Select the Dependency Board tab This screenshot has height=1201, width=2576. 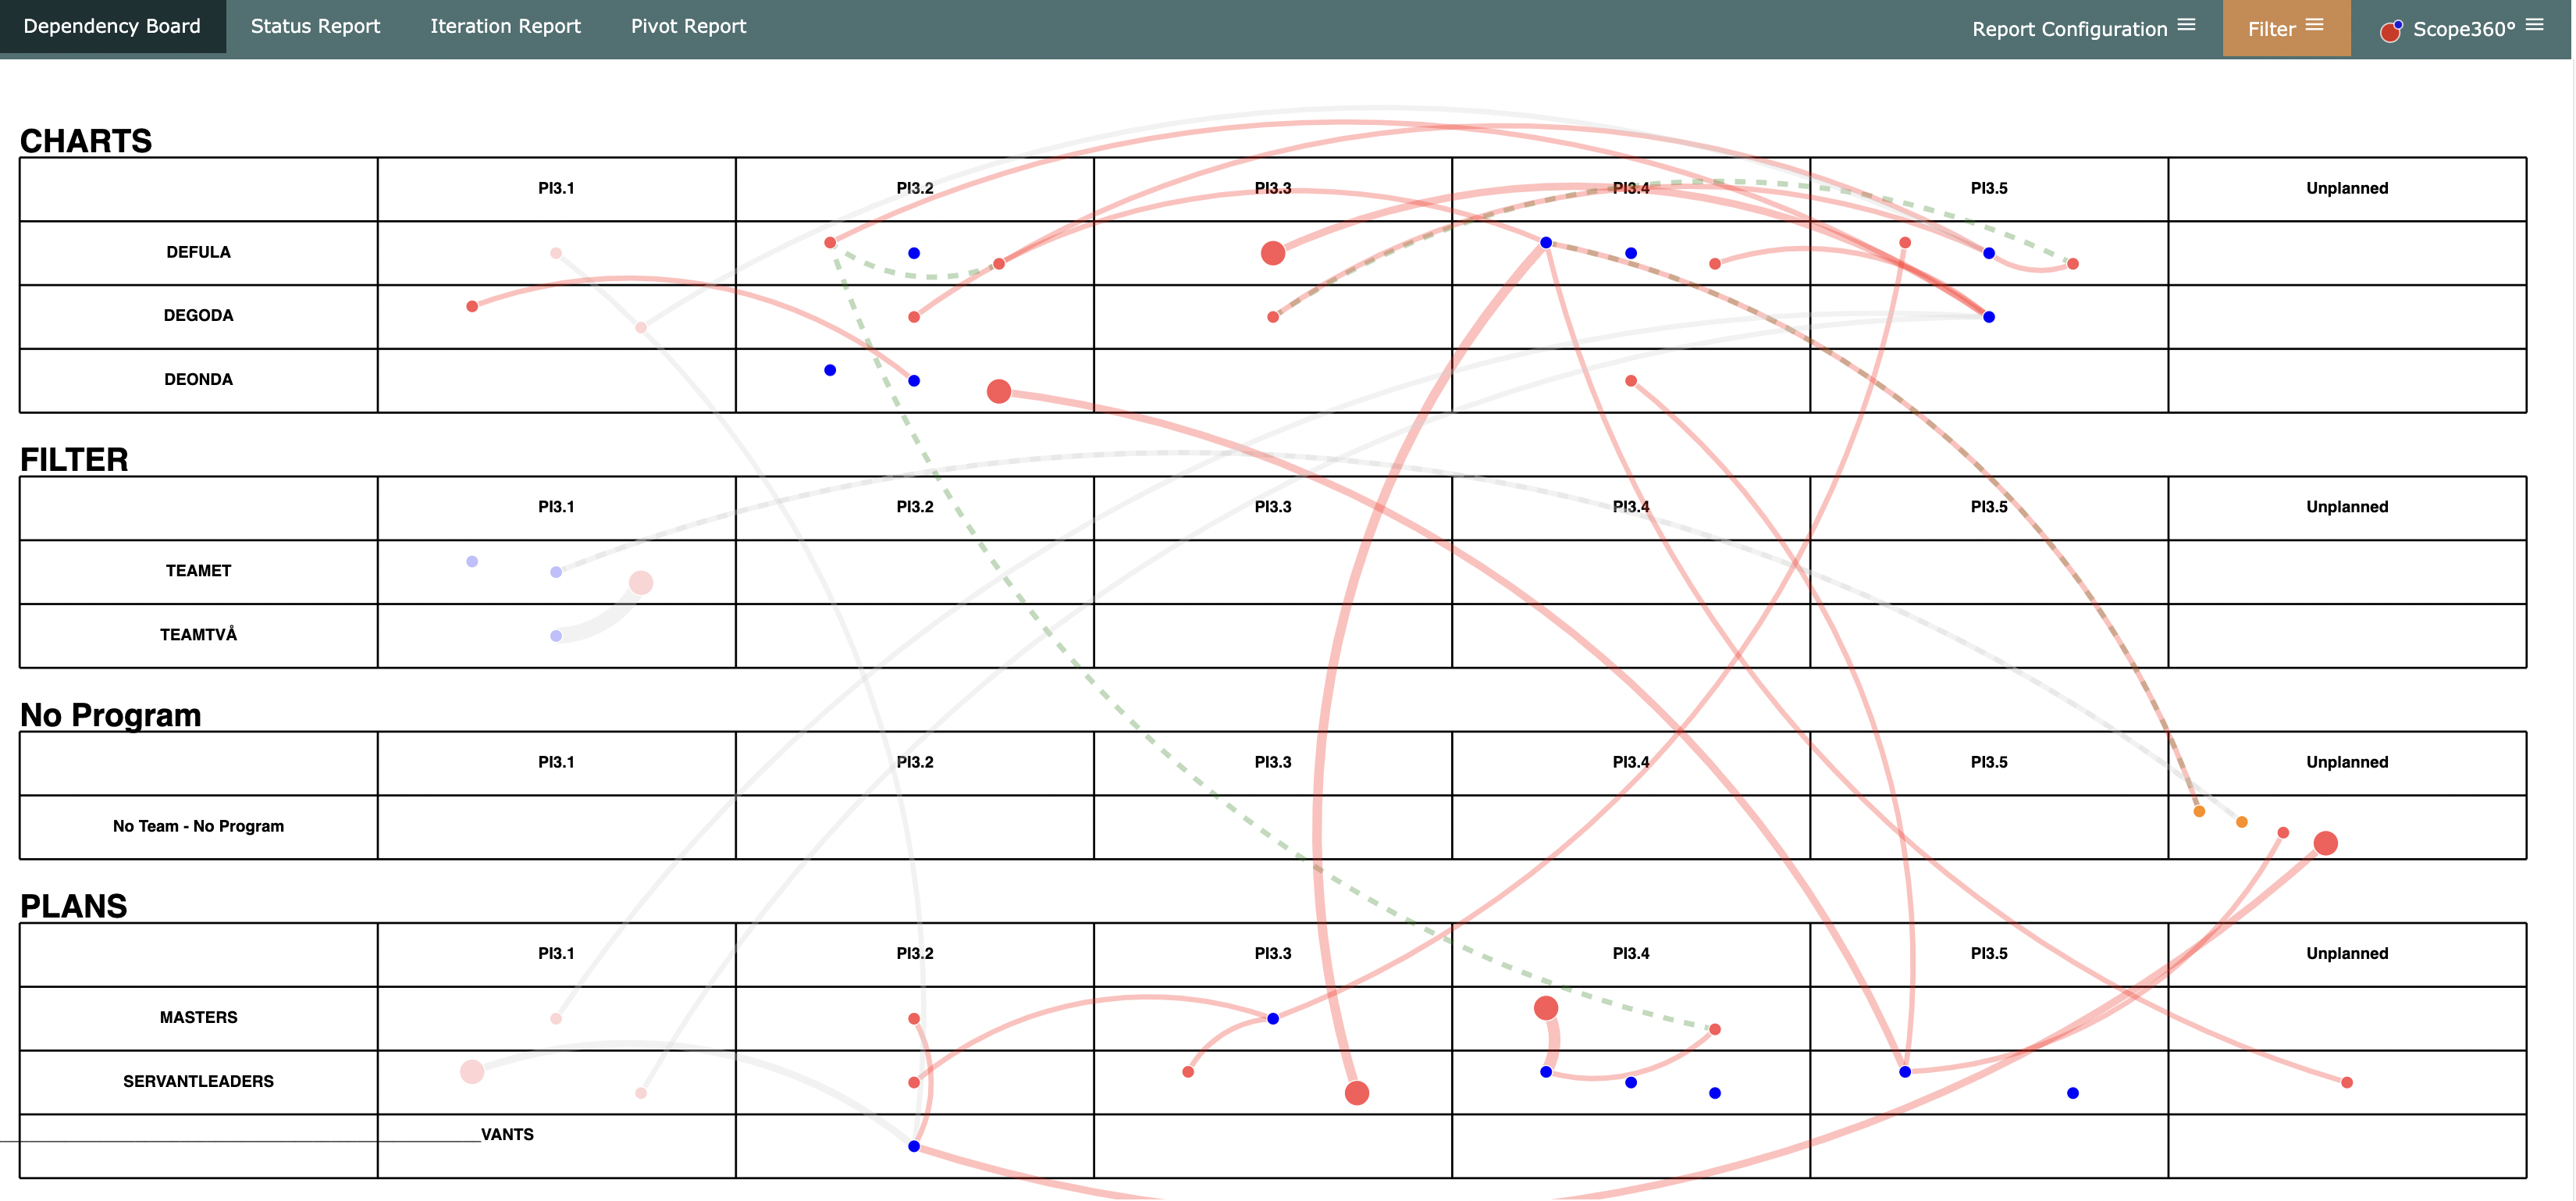pos(112,26)
